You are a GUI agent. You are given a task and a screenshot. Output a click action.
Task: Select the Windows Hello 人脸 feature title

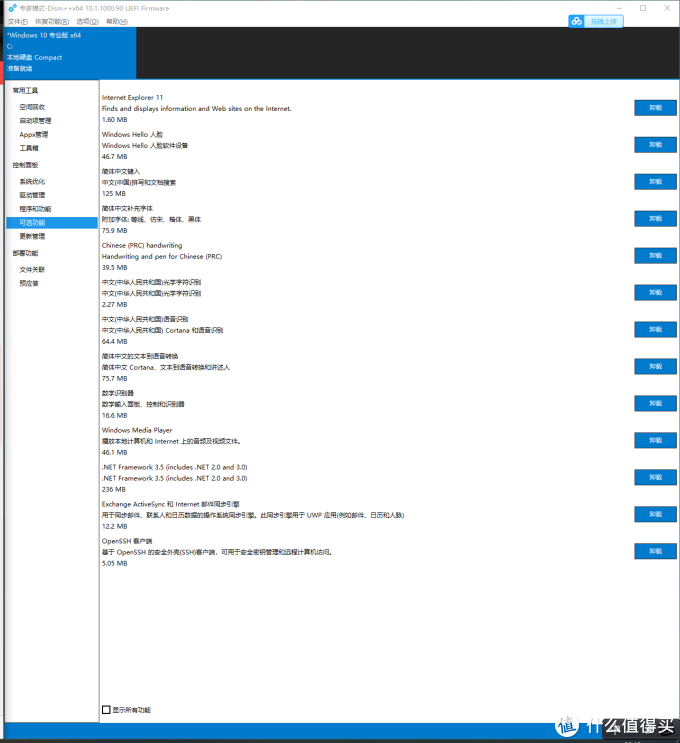132,134
